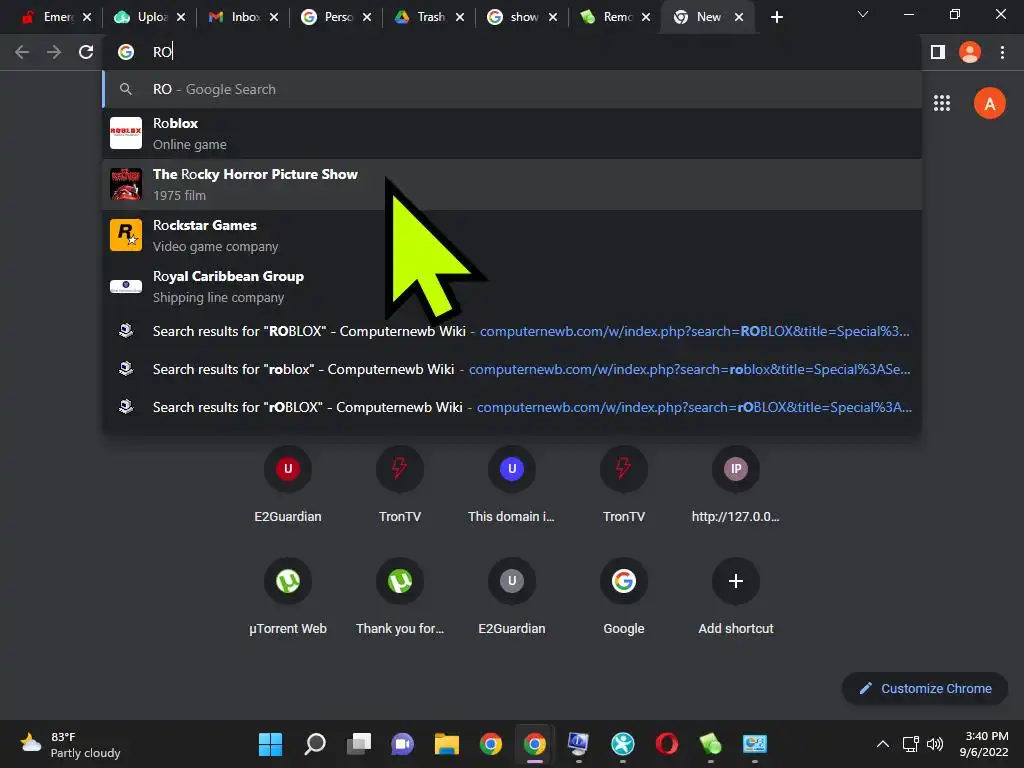Viewport: 1024px width, 768px height.
Task: Open TronTV shortcut beside the 127.0.0 shortcut
Action: pos(624,483)
